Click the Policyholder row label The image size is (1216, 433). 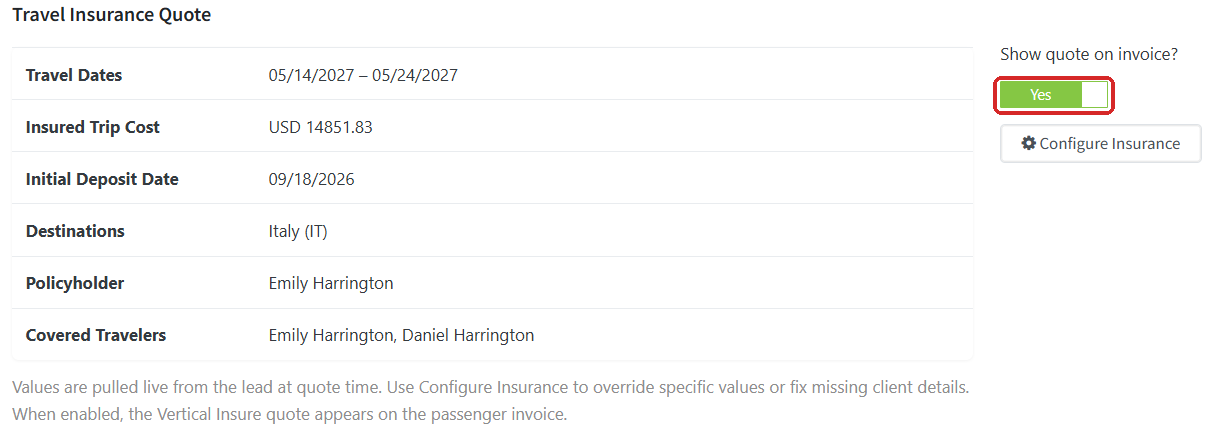pyautogui.click(x=75, y=283)
